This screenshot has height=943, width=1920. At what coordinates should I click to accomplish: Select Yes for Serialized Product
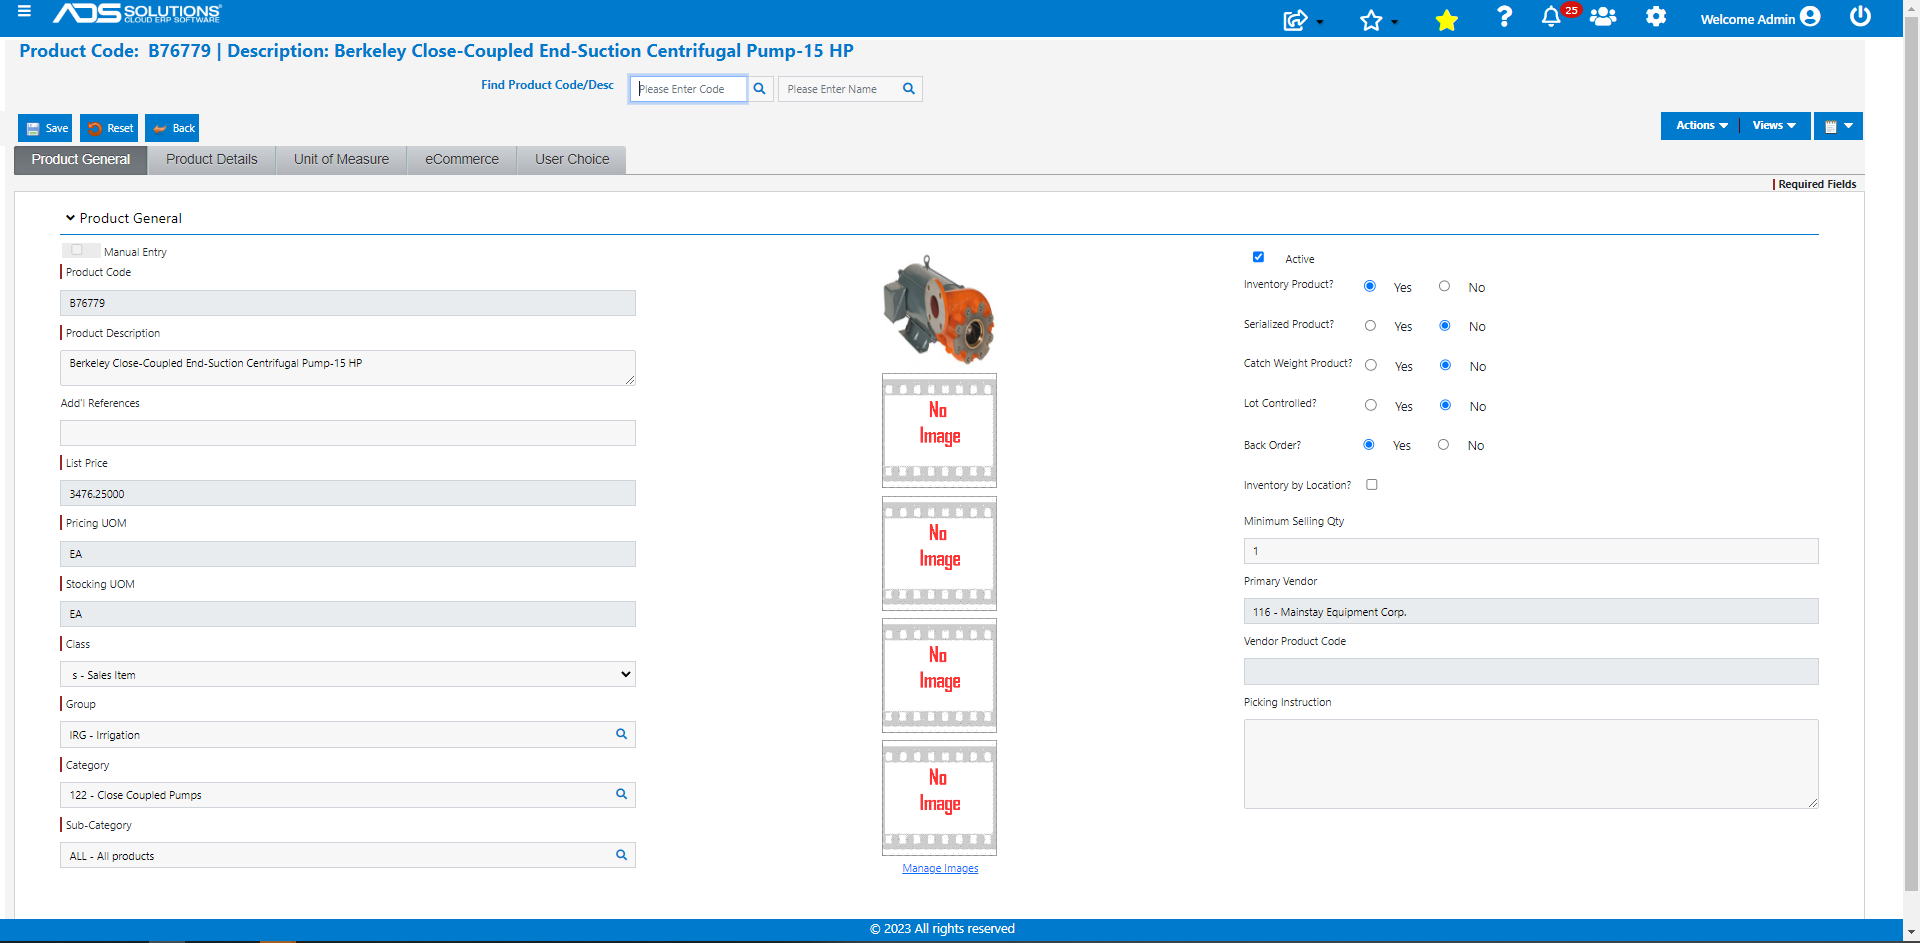(x=1370, y=324)
